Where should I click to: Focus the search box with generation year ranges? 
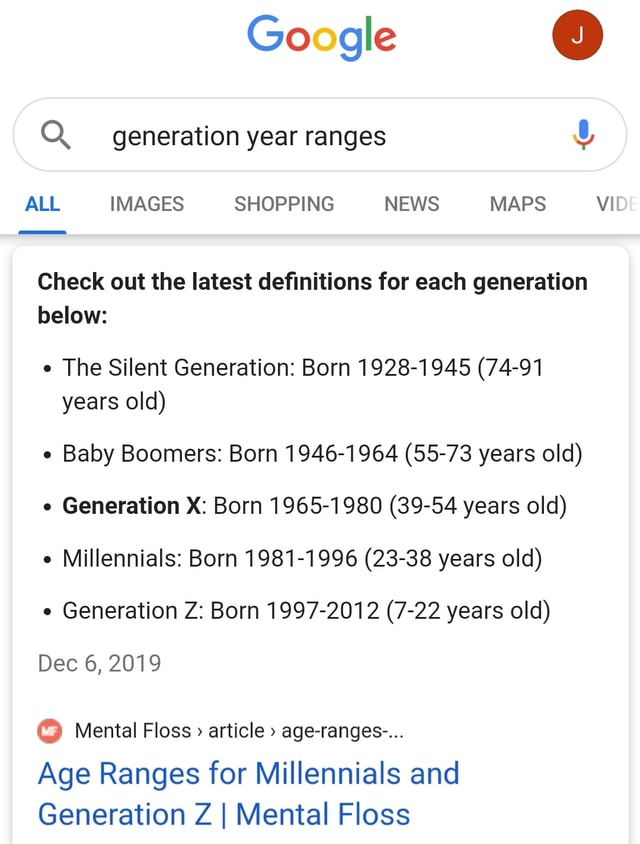pyautogui.click(x=320, y=135)
